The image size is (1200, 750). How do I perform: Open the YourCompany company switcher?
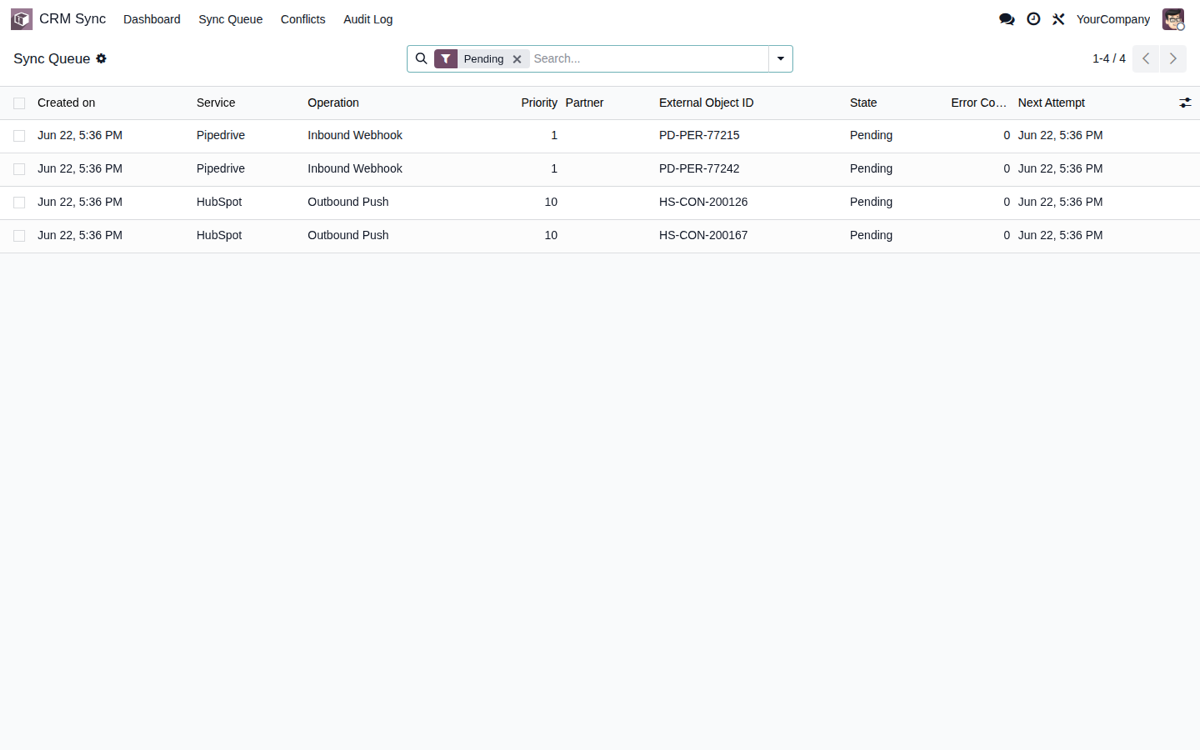1113,19
